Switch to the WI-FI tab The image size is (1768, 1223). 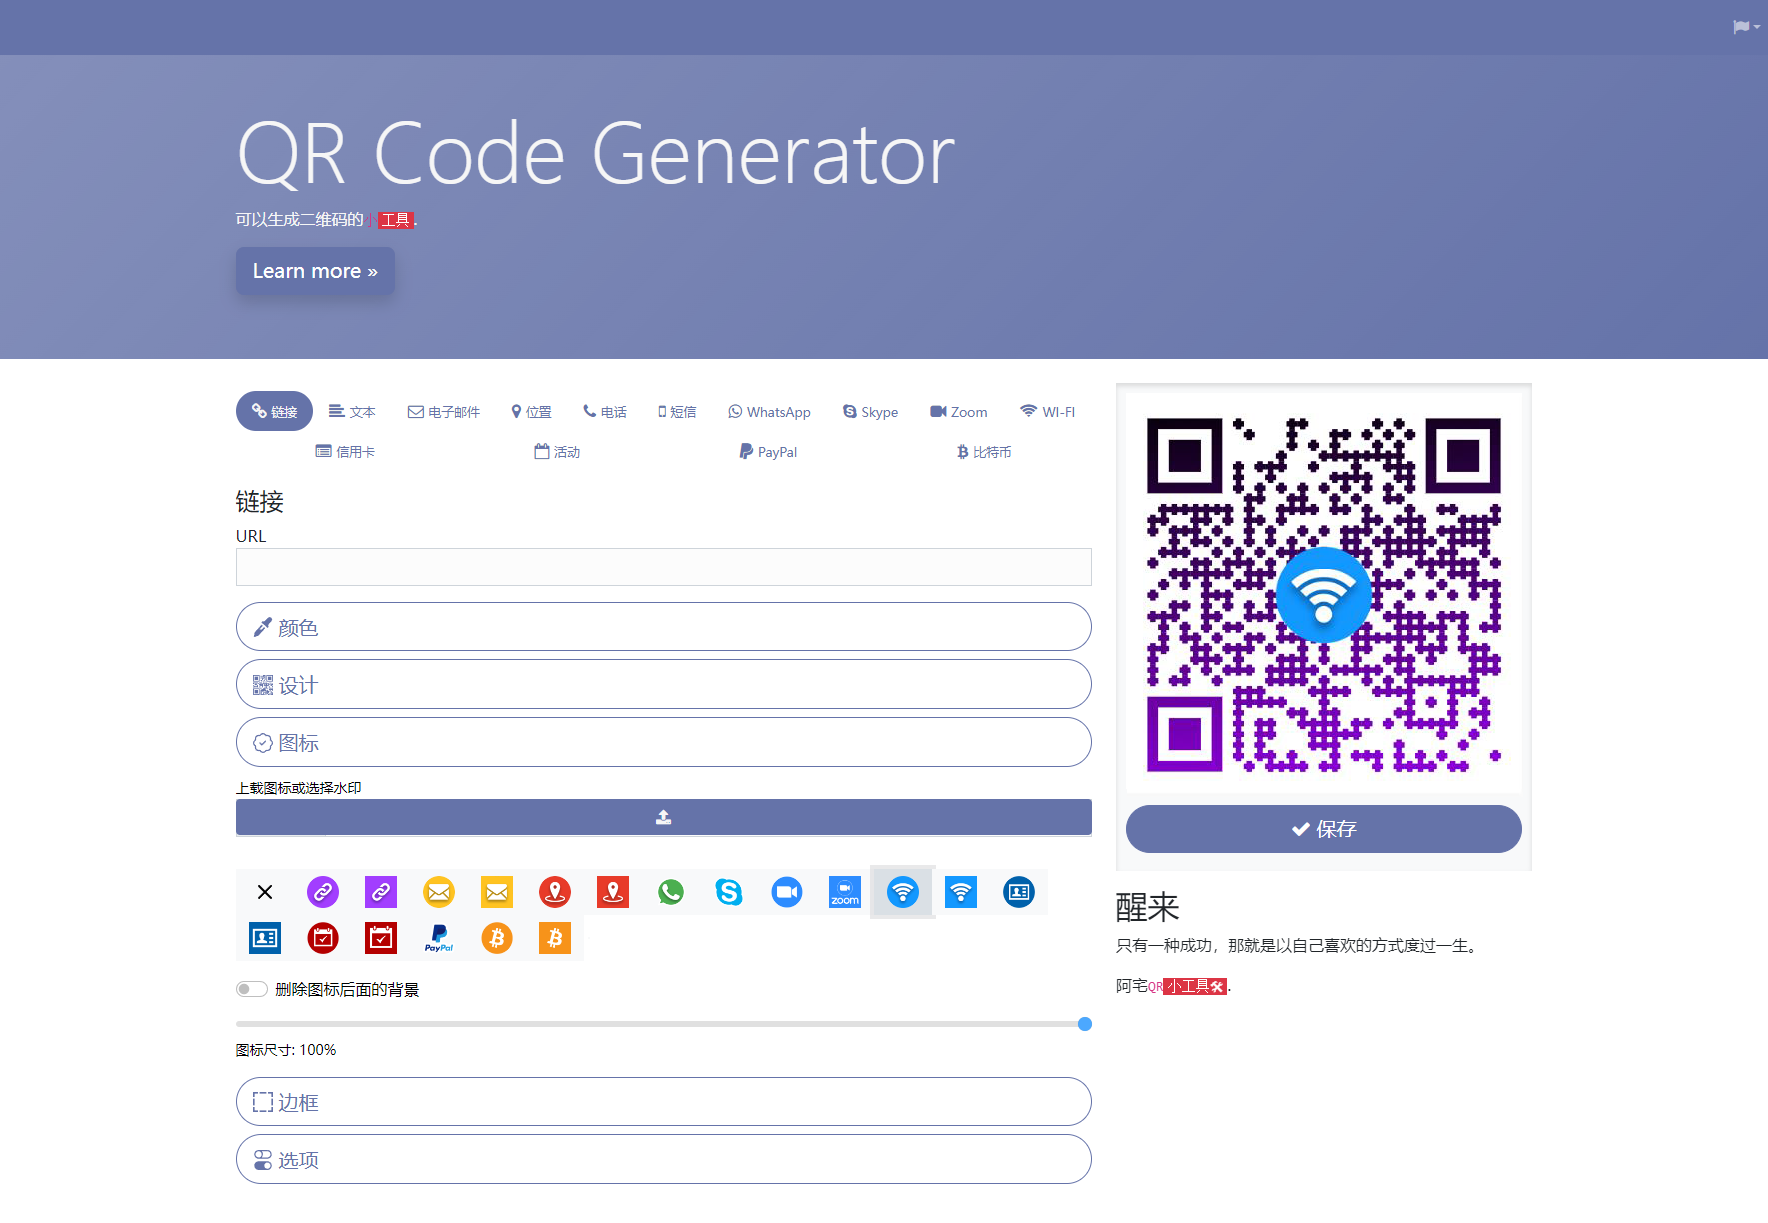coord(1047,412)
